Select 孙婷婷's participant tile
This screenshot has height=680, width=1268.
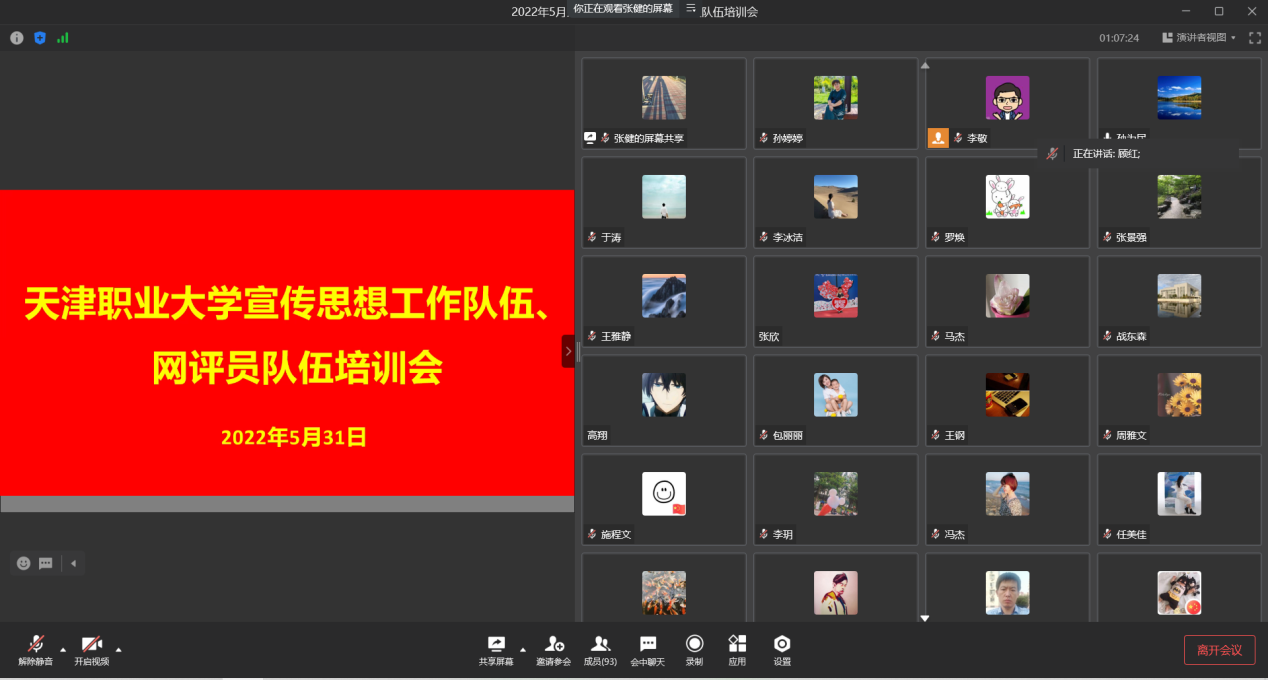click(x=835, y=104)
